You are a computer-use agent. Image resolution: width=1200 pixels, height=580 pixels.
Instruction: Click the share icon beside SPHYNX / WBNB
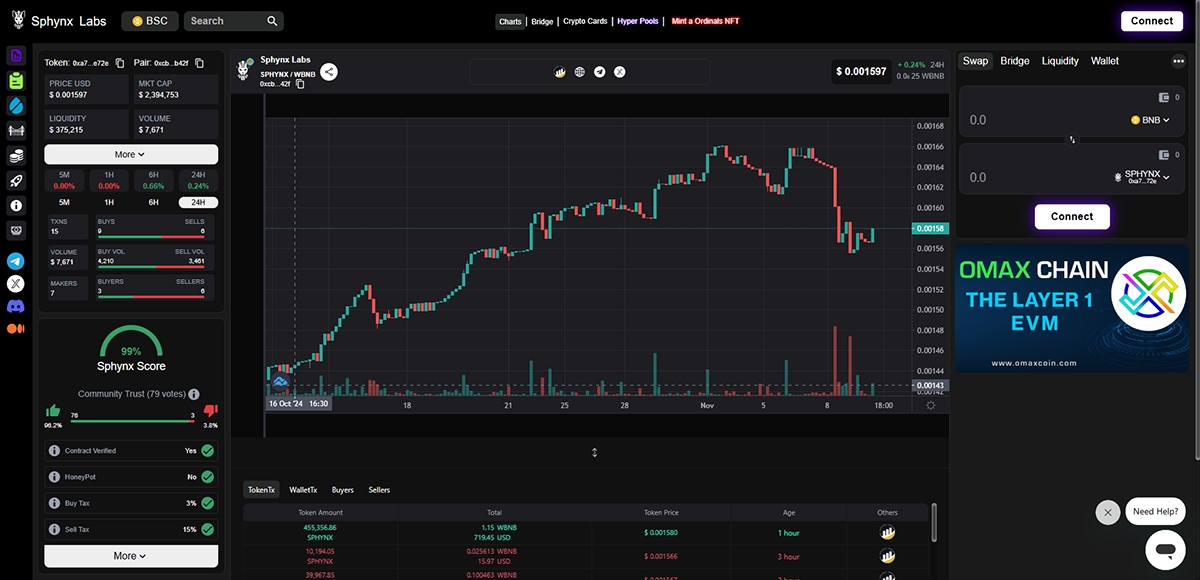pos(329,72)
